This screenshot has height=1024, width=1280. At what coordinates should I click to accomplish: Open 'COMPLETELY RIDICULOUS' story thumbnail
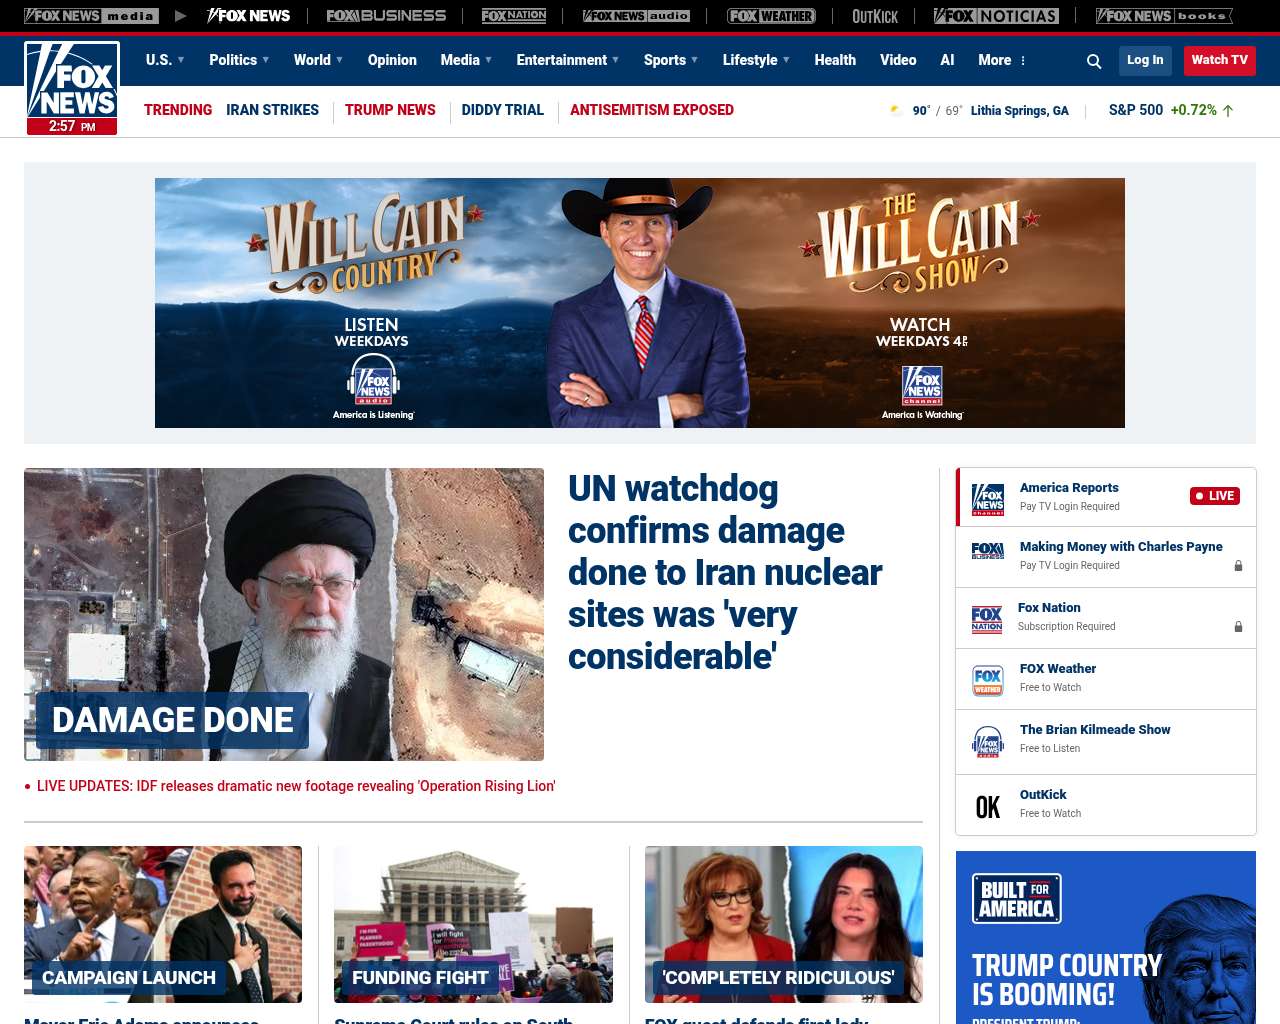[784, 924]
